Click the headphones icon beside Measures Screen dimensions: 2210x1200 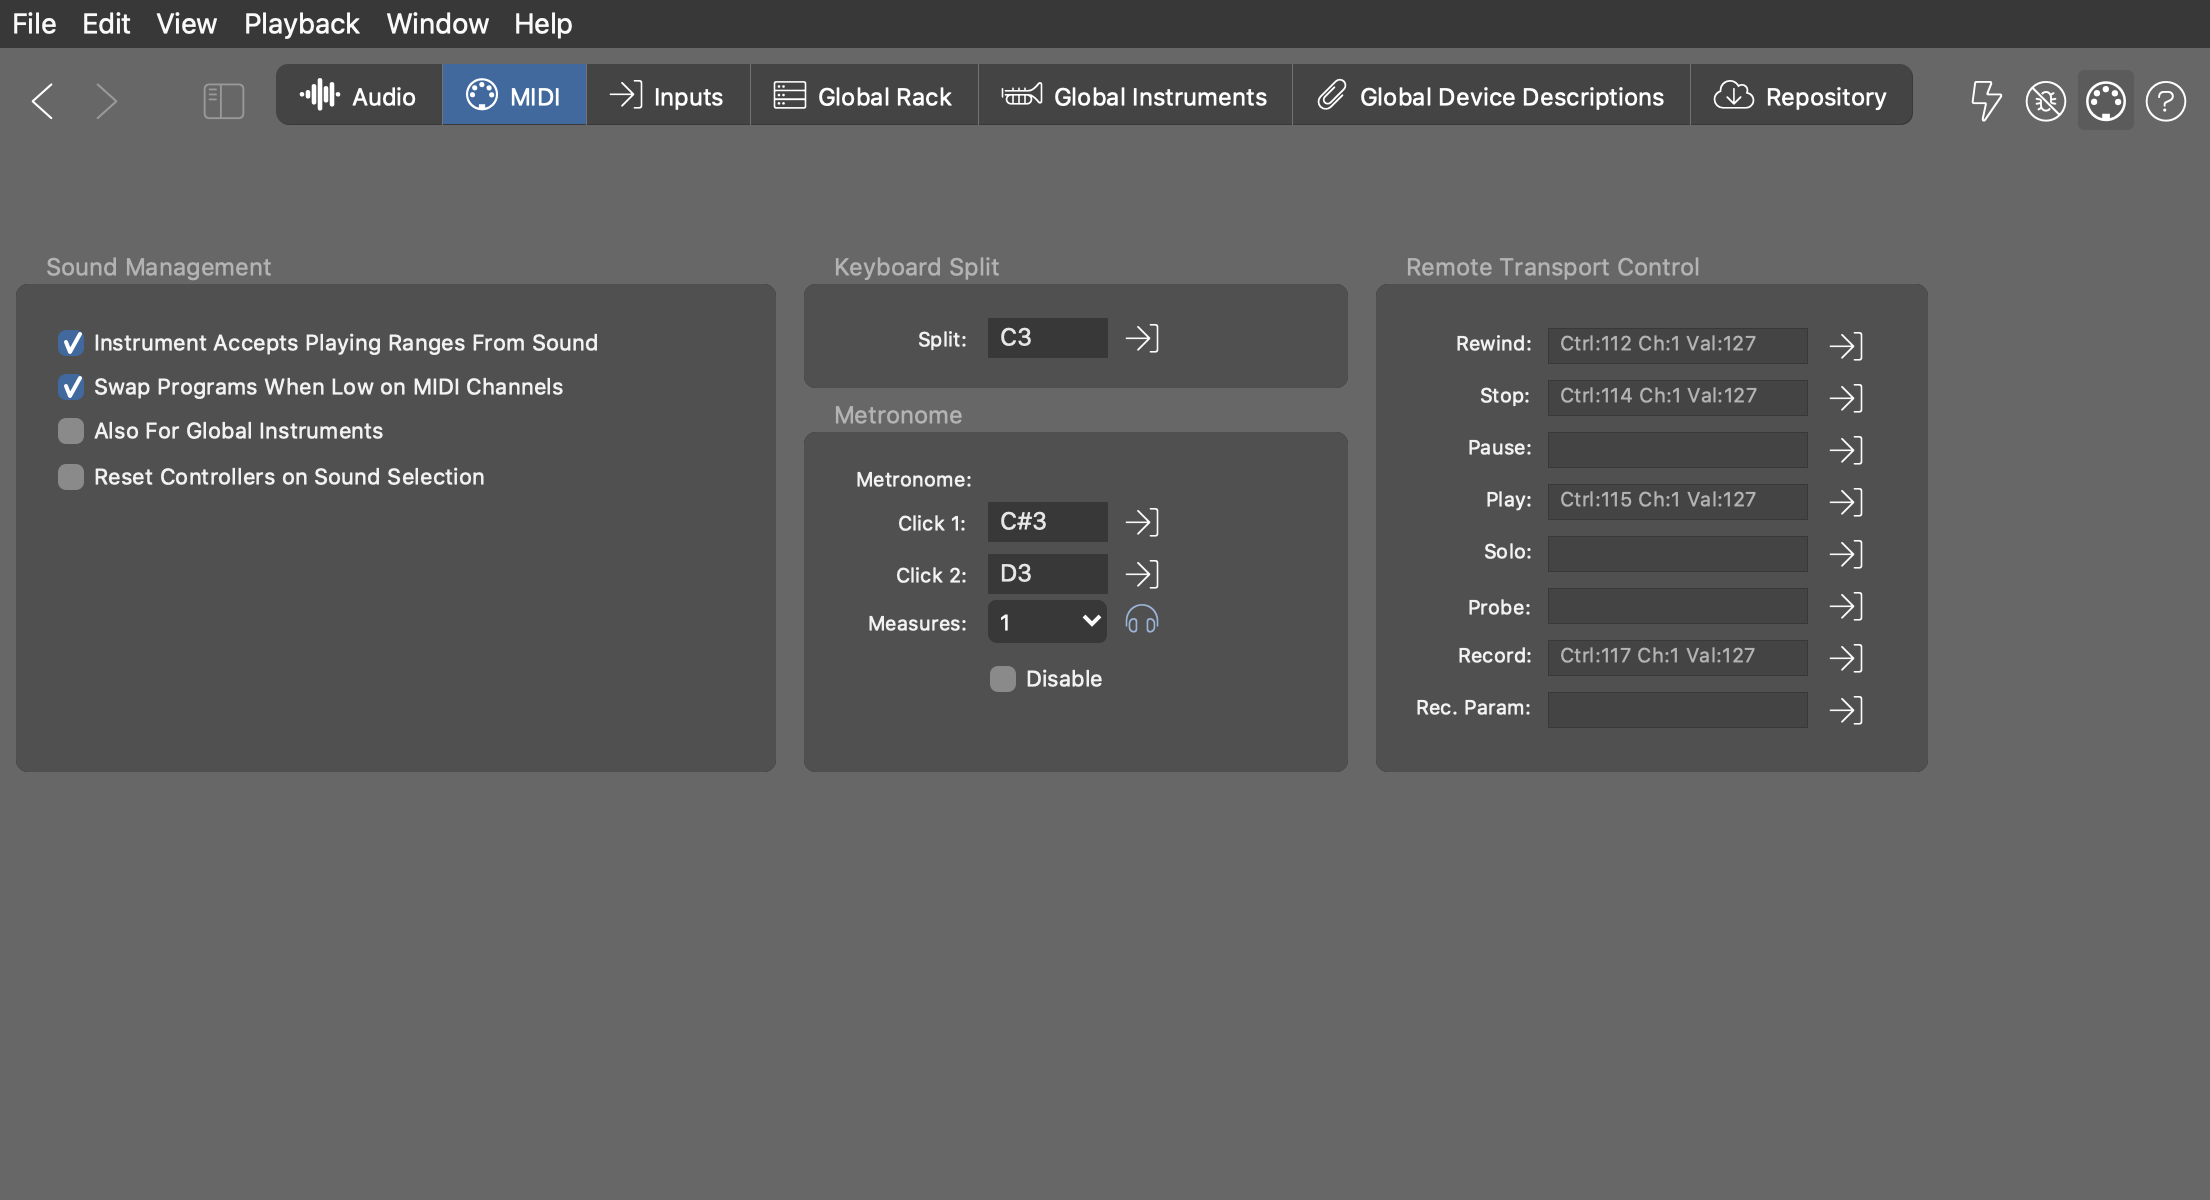tap(1141, 621)
